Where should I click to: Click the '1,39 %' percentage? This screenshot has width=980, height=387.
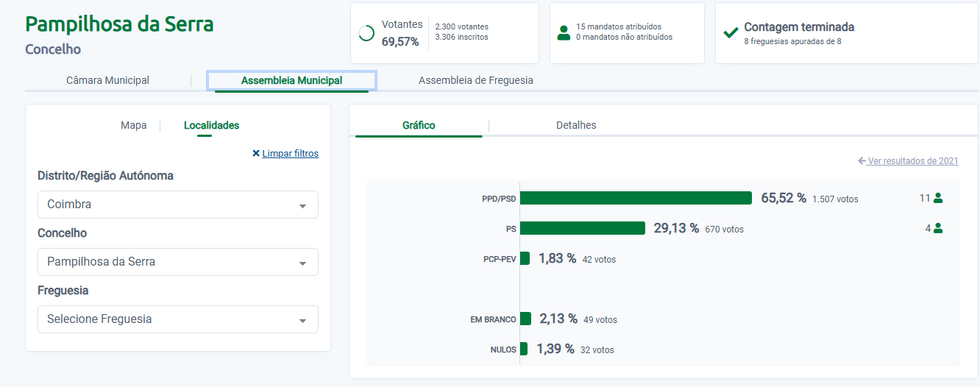[x=556, y=349]
